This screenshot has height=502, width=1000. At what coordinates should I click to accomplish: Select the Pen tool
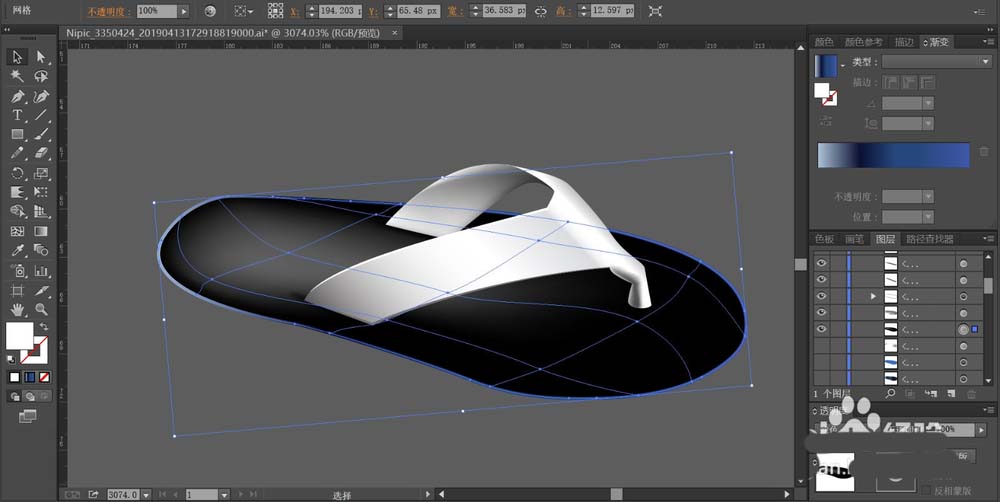[x=18, y=96]
